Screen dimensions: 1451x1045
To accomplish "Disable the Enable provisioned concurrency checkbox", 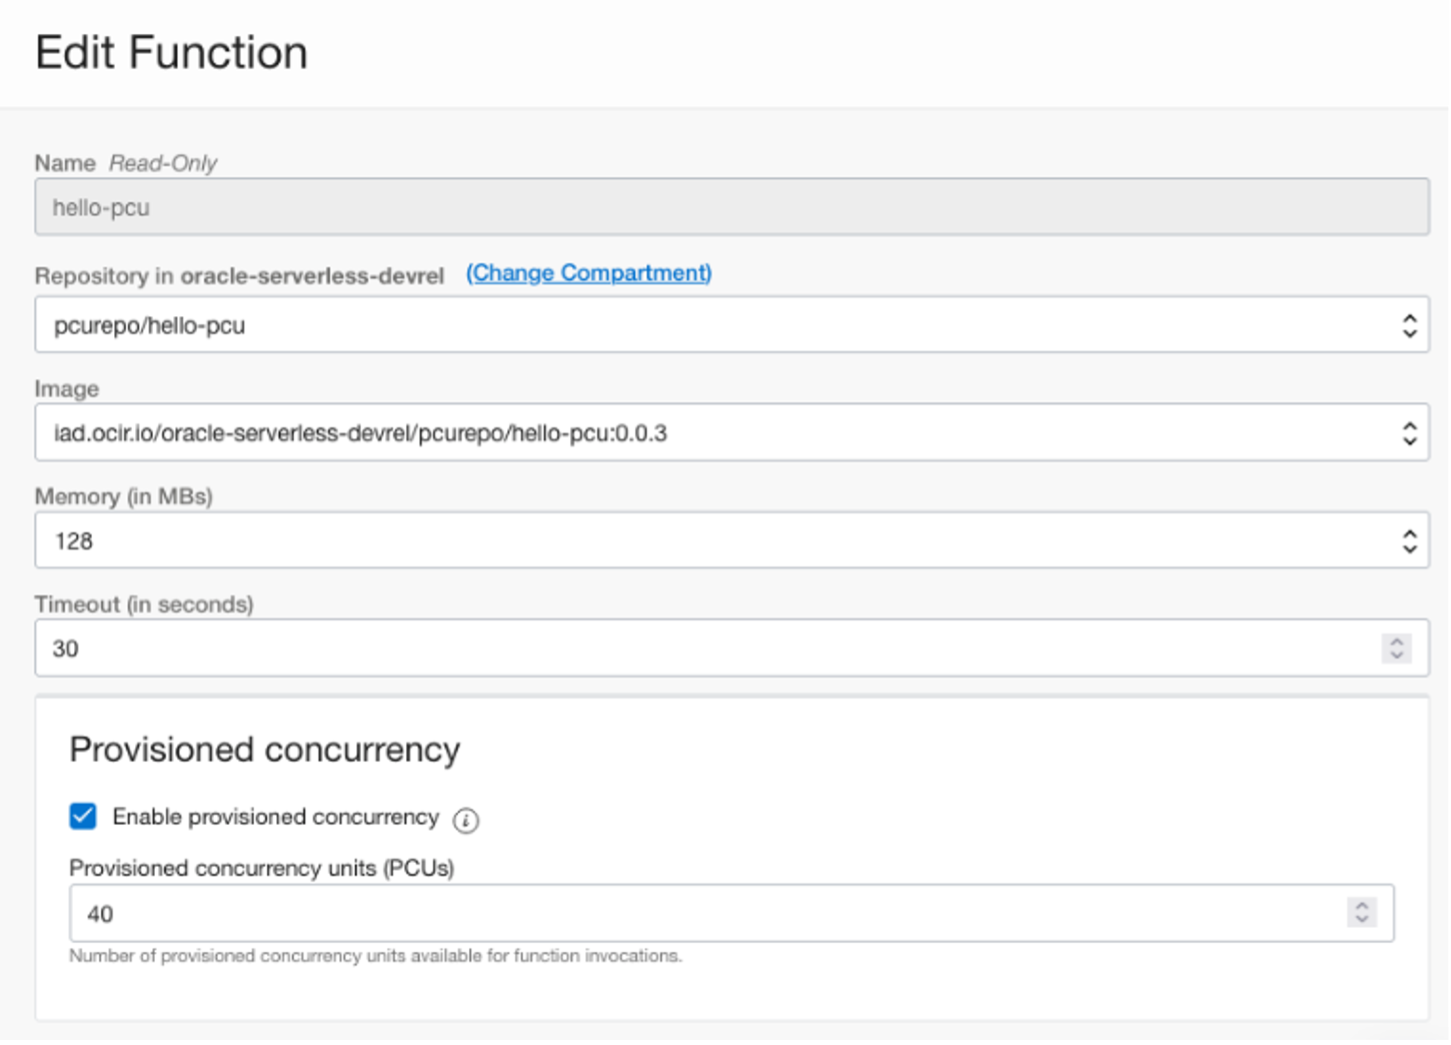I will (82, 818).
